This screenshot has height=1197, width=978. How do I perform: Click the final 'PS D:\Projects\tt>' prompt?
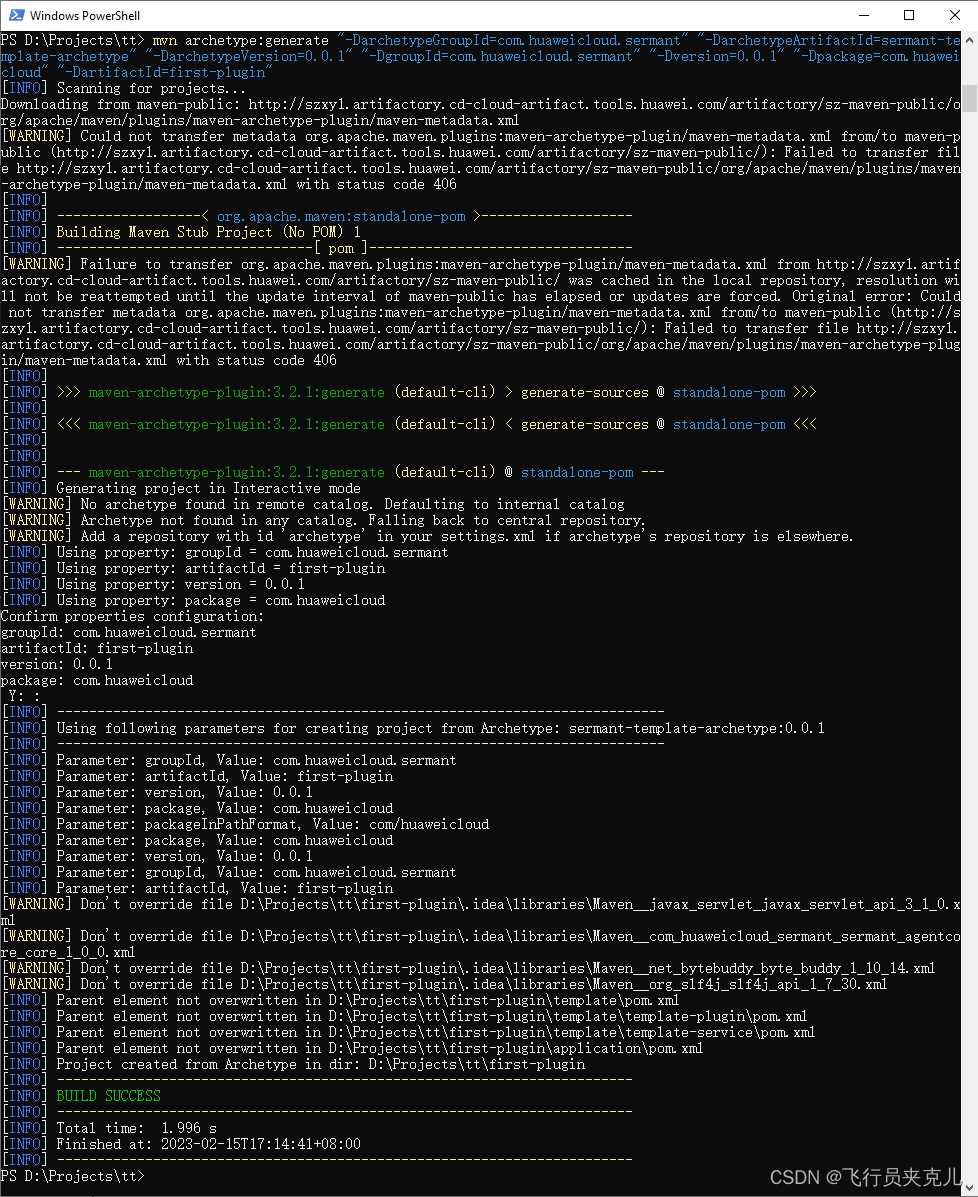click(73, 1176)
